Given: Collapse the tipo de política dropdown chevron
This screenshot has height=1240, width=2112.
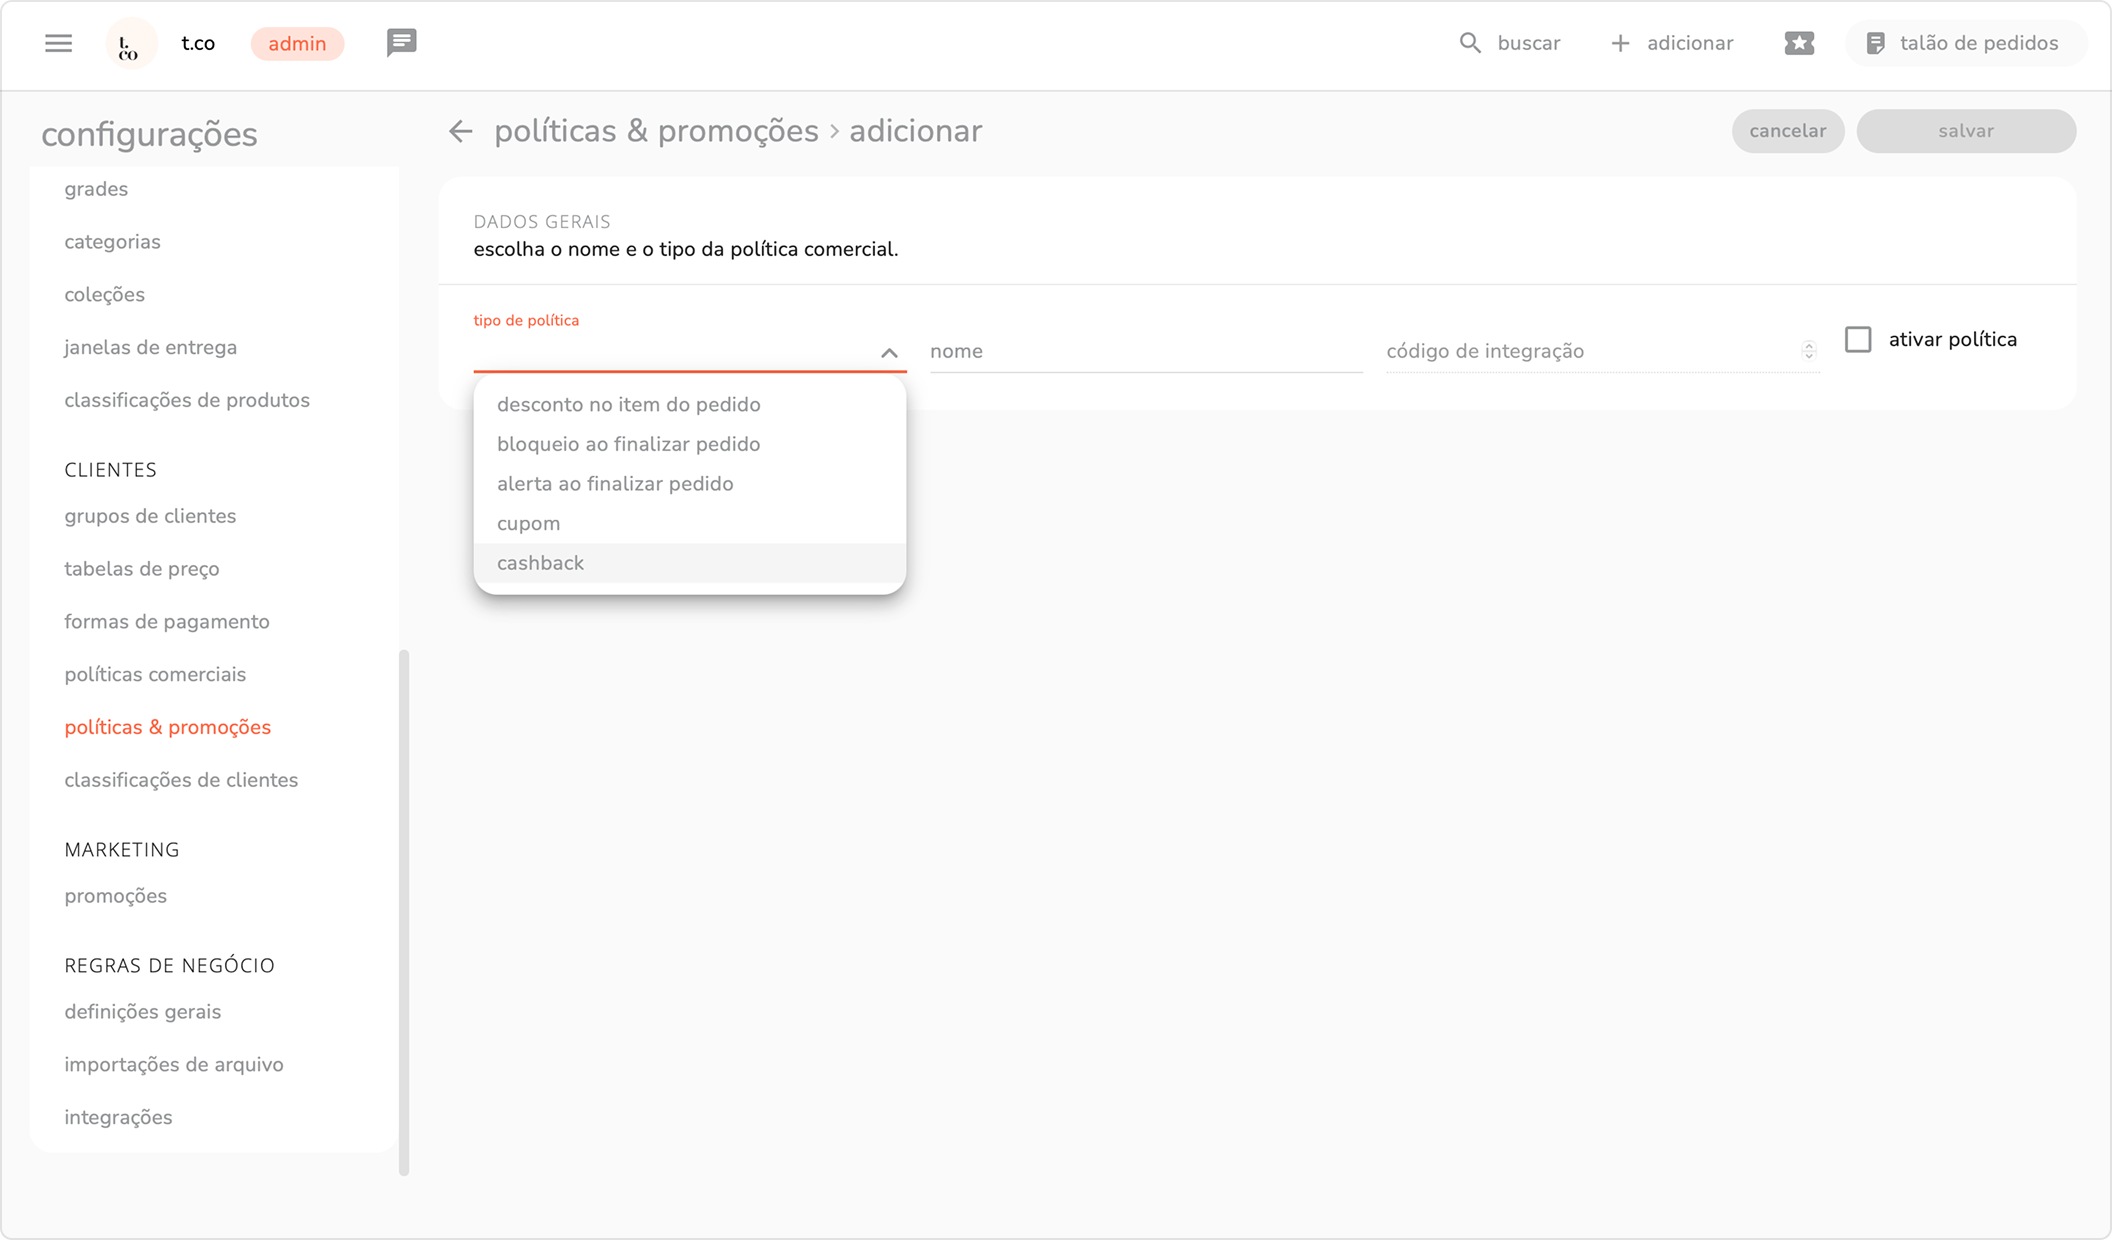Looking at the screenshot, I should (x=889, y=352).
